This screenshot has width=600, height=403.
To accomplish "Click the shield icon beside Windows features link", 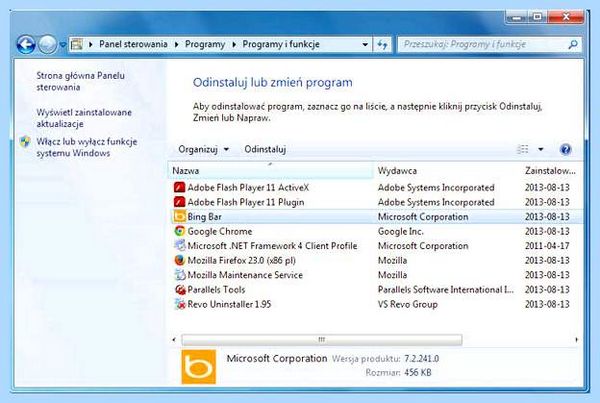I will point(25,142).
